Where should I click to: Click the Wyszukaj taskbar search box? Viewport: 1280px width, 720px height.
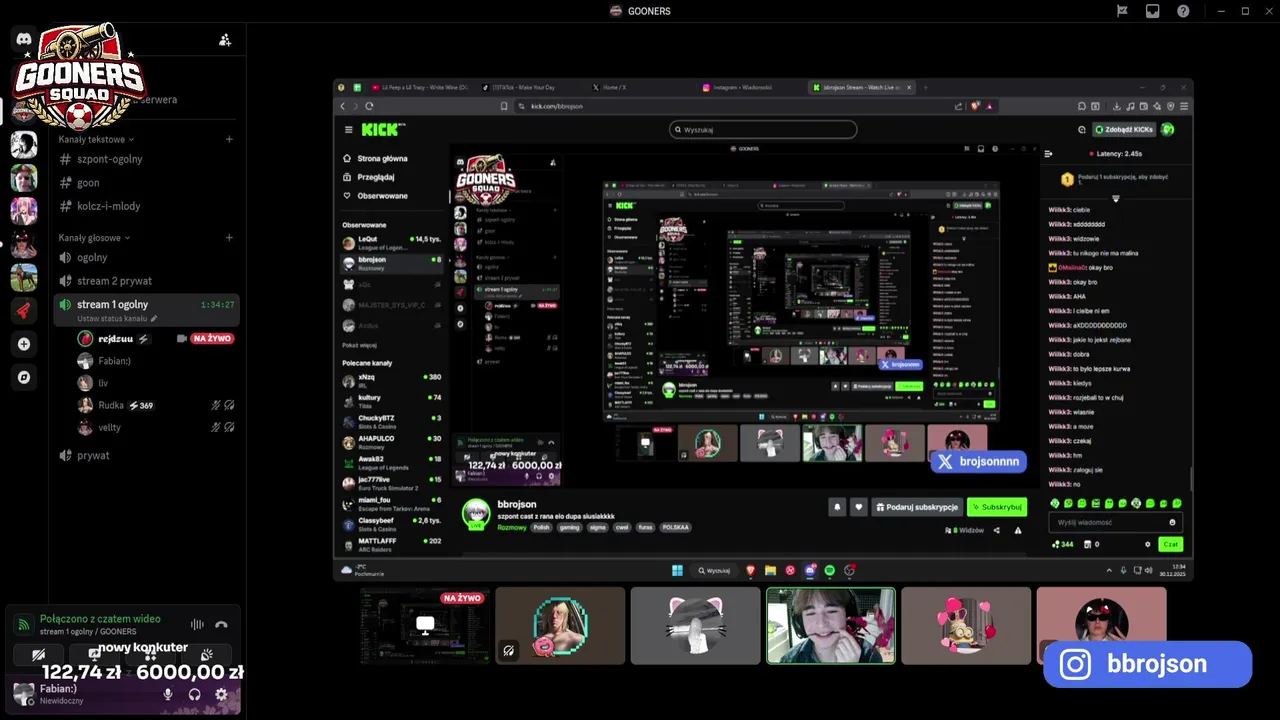point(716,570)
